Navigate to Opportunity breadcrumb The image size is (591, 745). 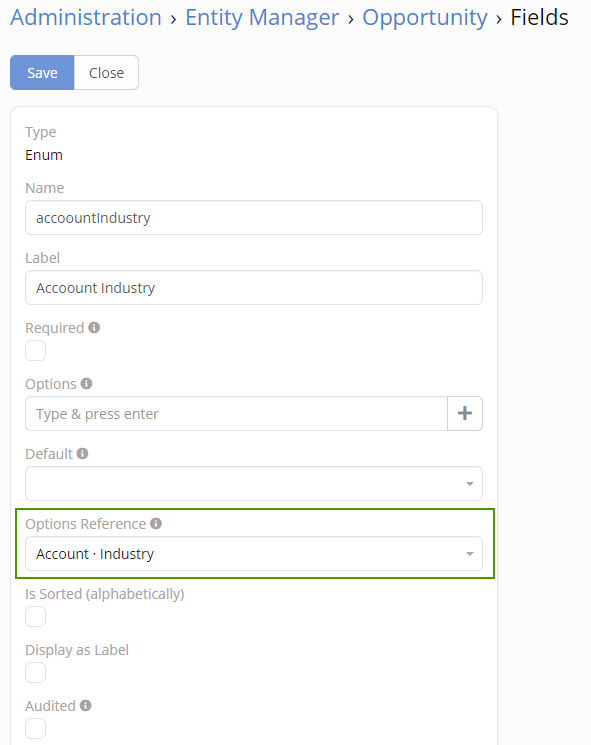click(425, 18)
